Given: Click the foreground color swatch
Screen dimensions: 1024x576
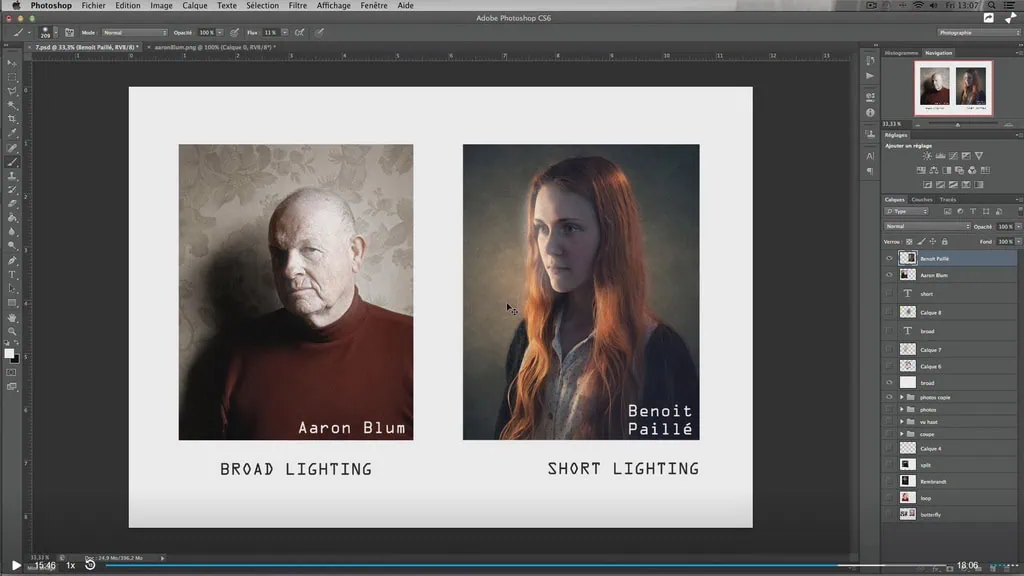Looking at the screenshot, I should tap(9, 353).
